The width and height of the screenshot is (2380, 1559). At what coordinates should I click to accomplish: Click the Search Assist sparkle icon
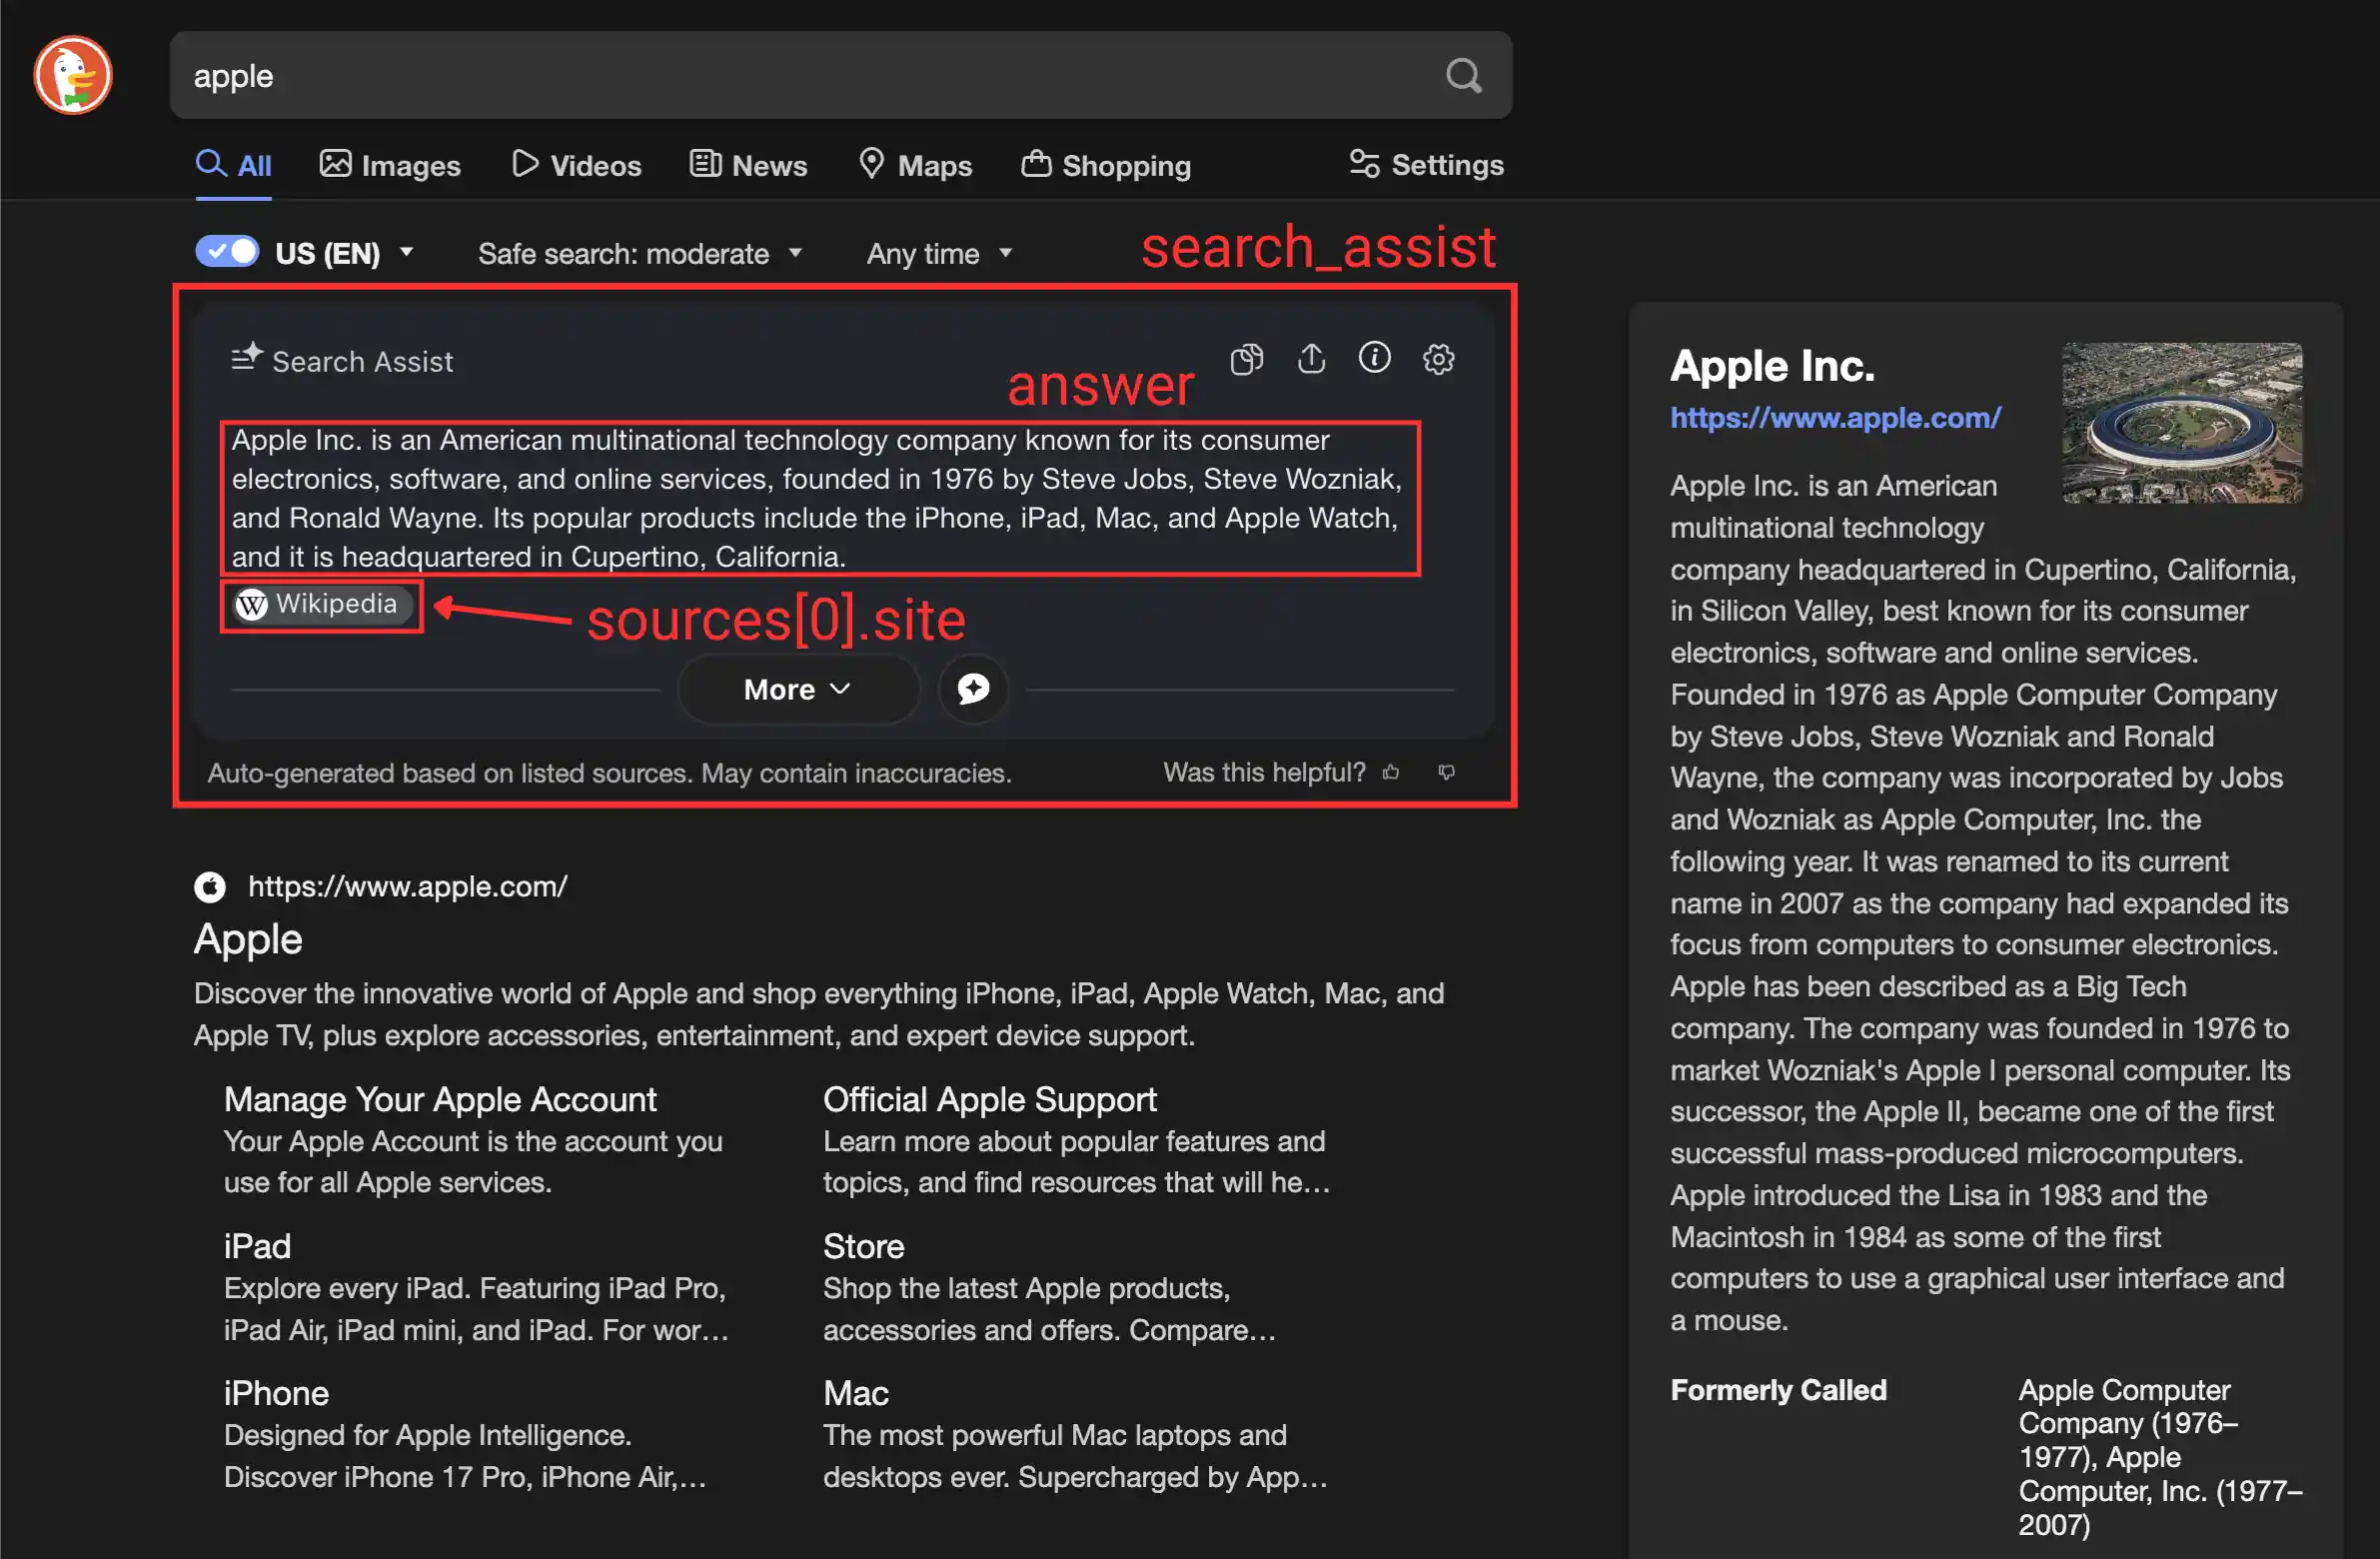[246, 358]
